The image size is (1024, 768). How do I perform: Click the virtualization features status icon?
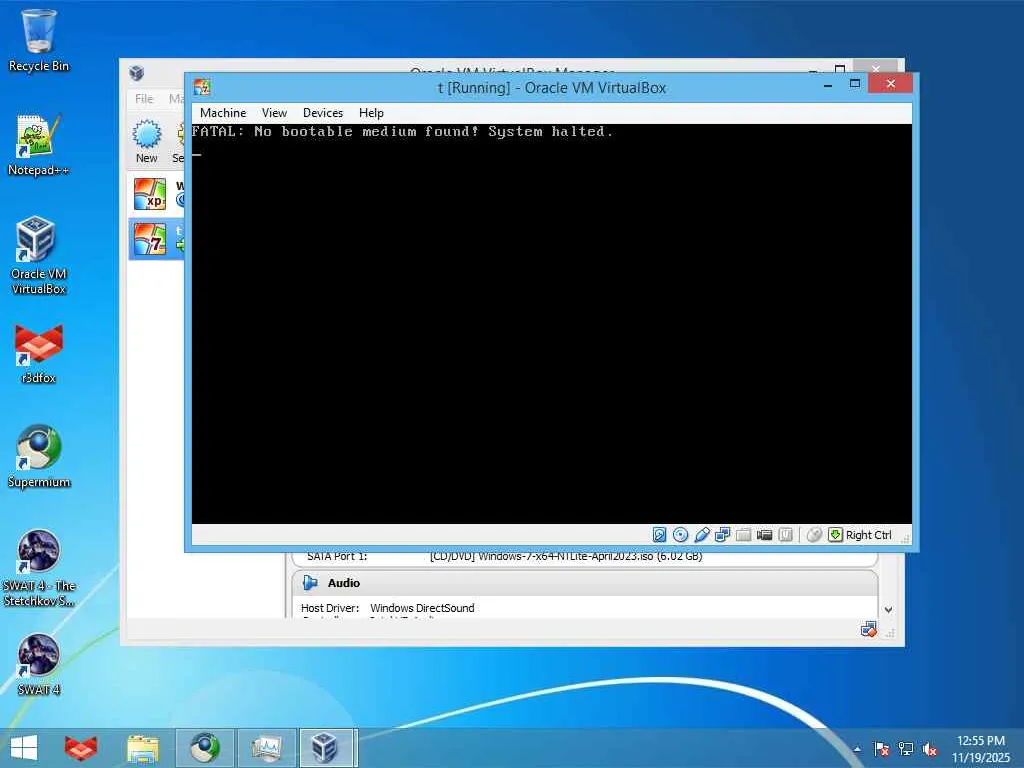pyautogui.click(x=786, y=535)
